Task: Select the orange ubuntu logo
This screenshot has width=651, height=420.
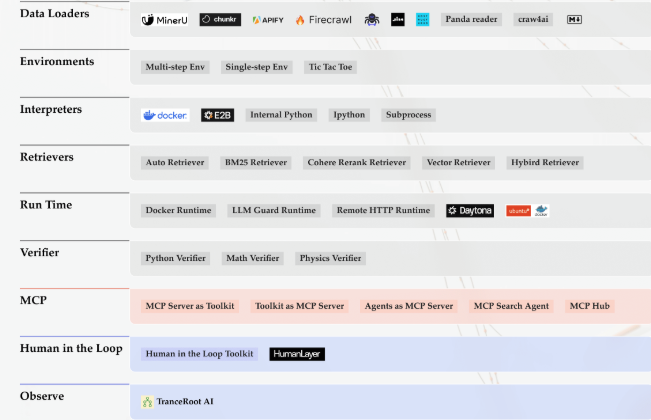Action: pyautogui.click(x=518, y=211)
